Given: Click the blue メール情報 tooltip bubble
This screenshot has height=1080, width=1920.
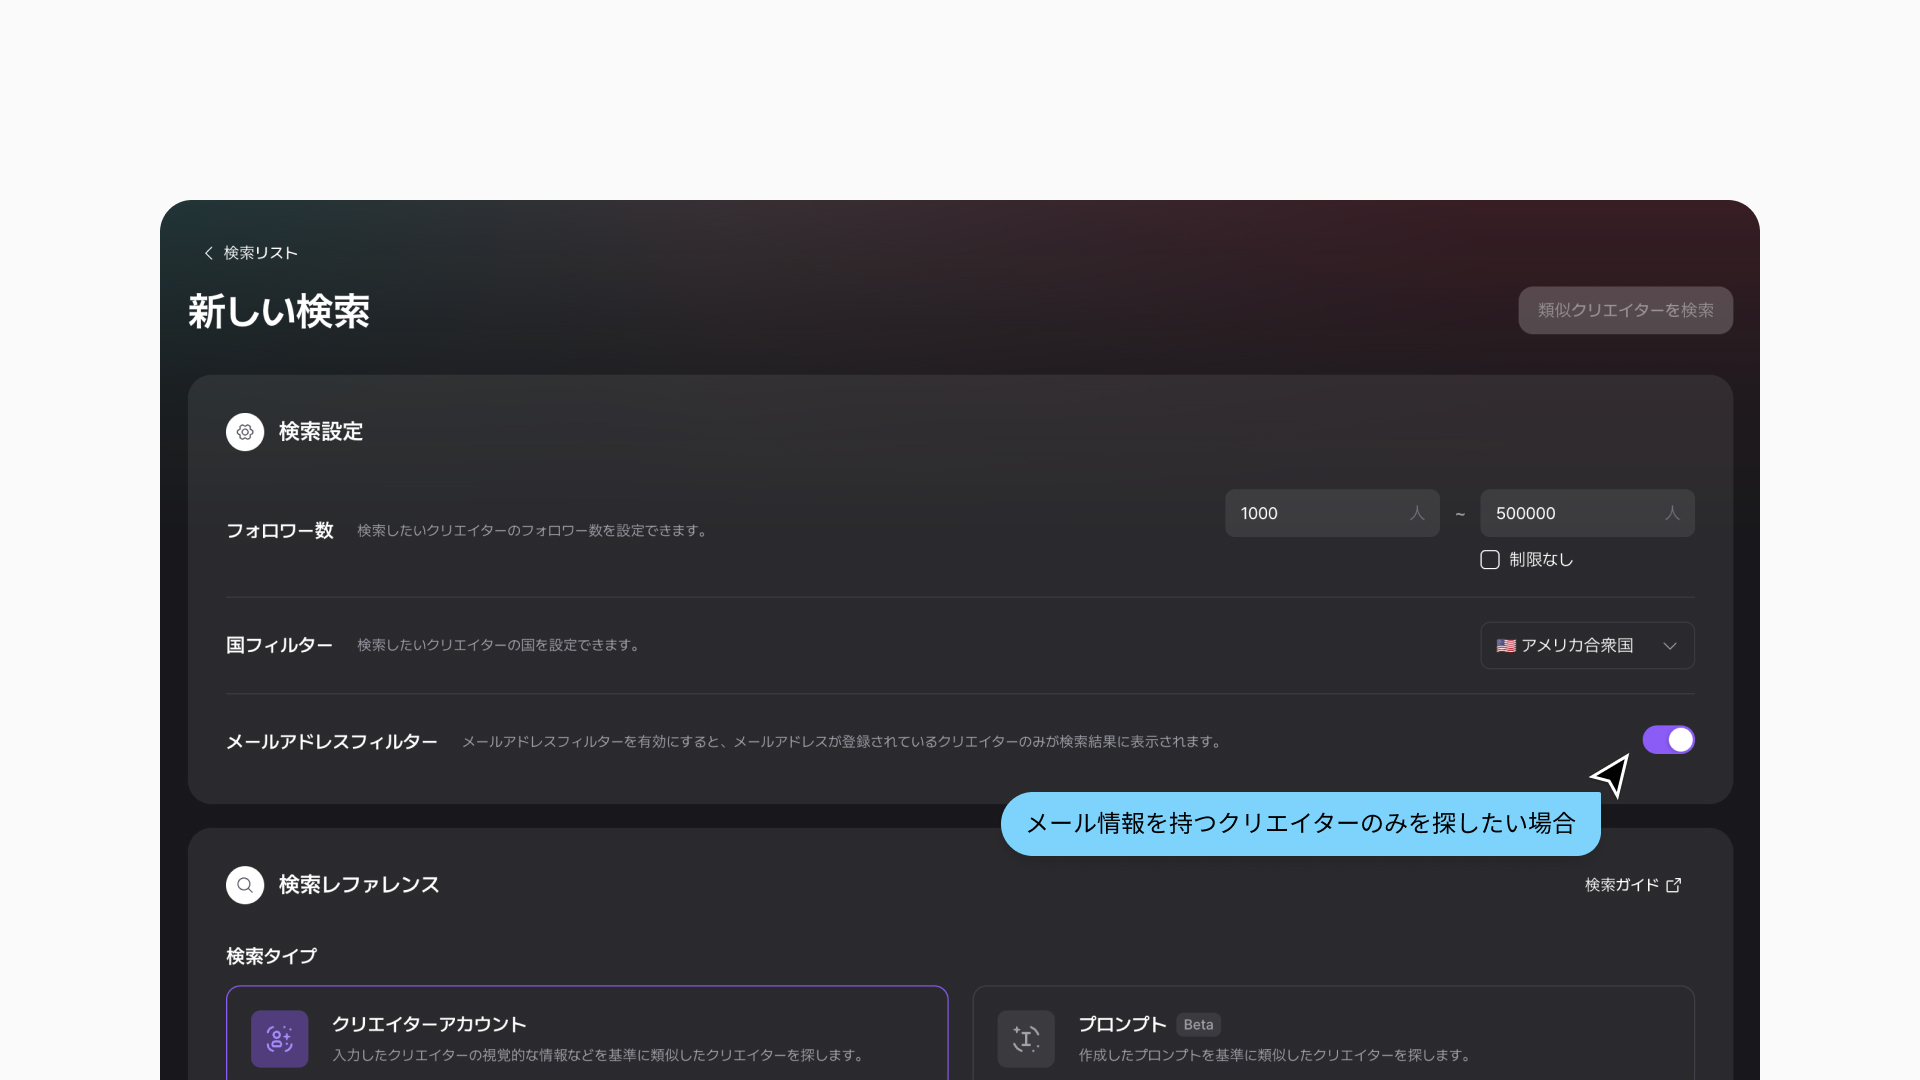Looking at the screenshot, I should click(x=1300, y=824).
